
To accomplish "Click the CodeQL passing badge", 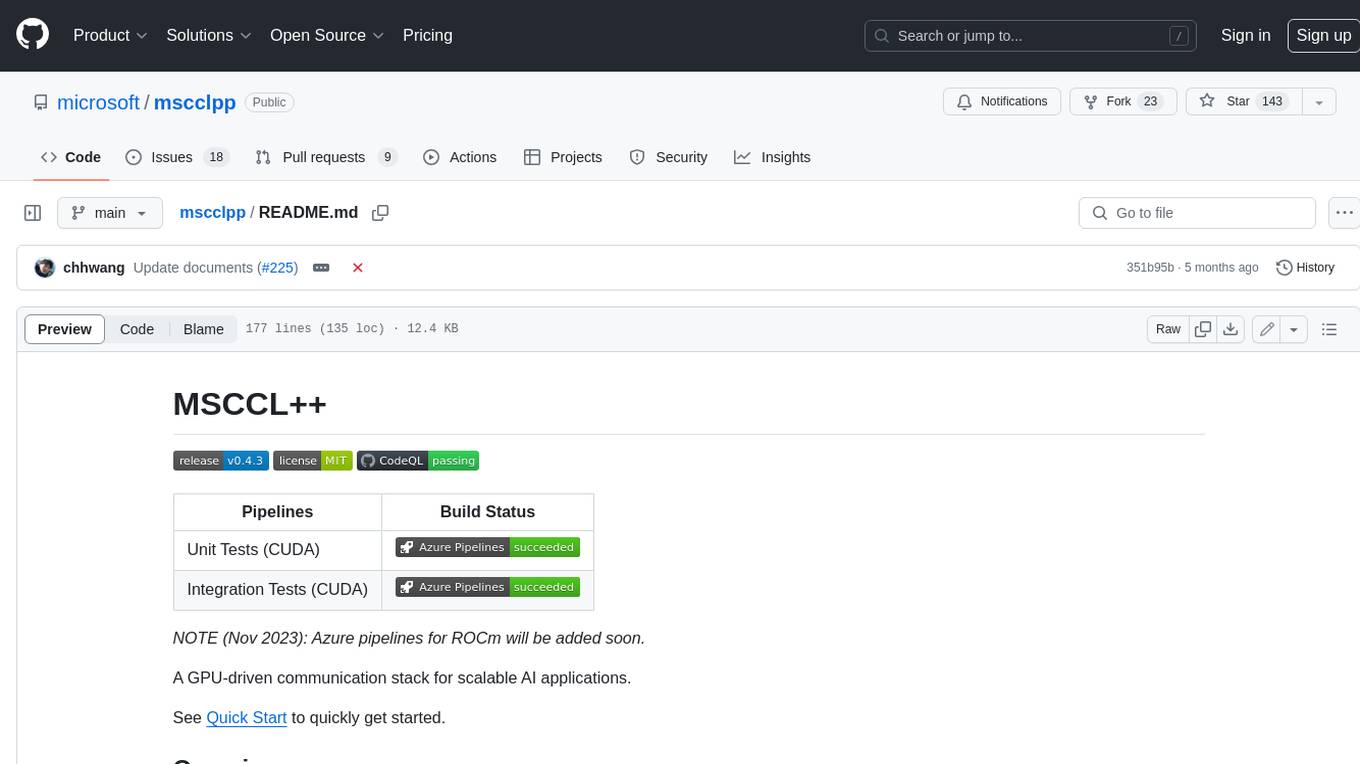I will click(x=418, y=461).
